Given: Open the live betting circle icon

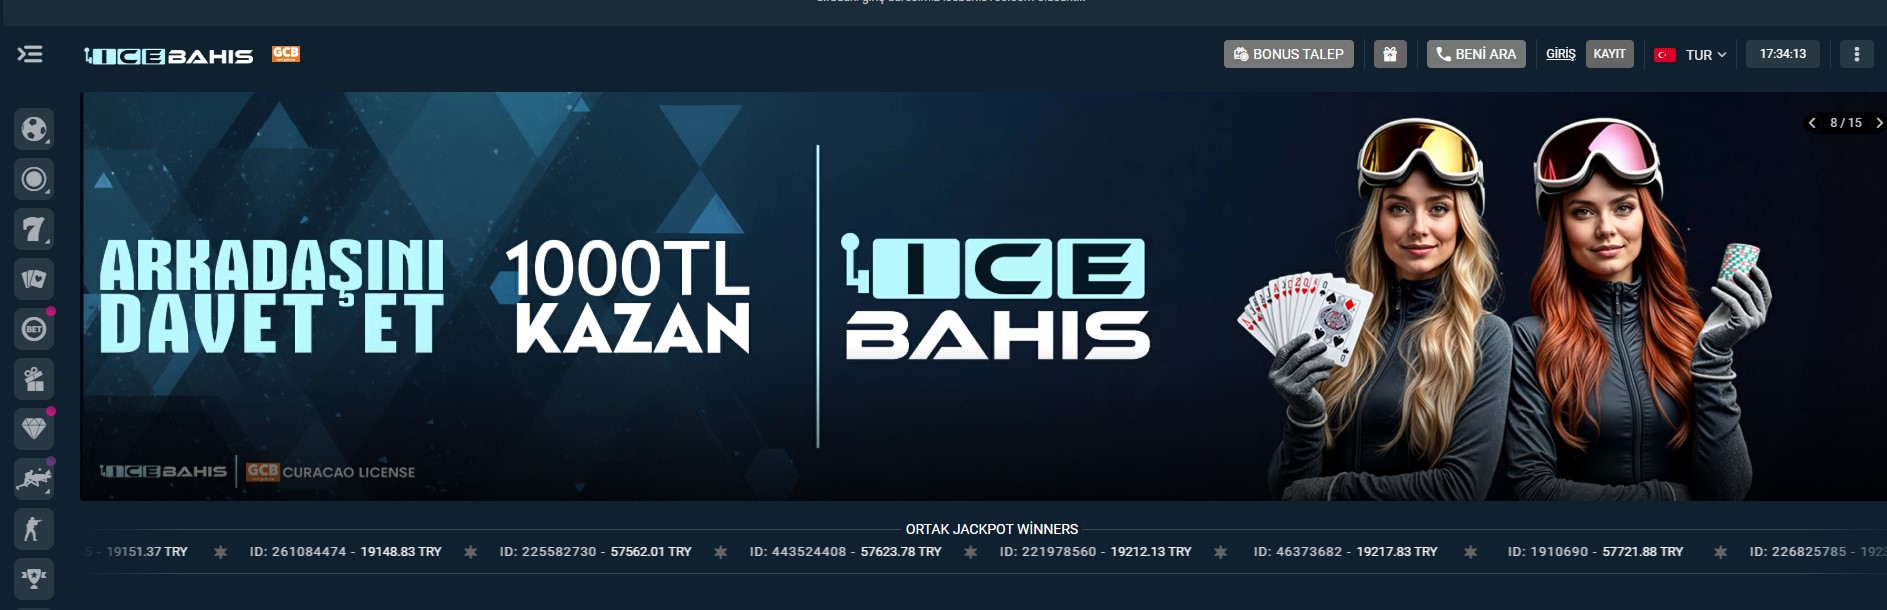Looking at the screenshot, I should pos(34,179).
